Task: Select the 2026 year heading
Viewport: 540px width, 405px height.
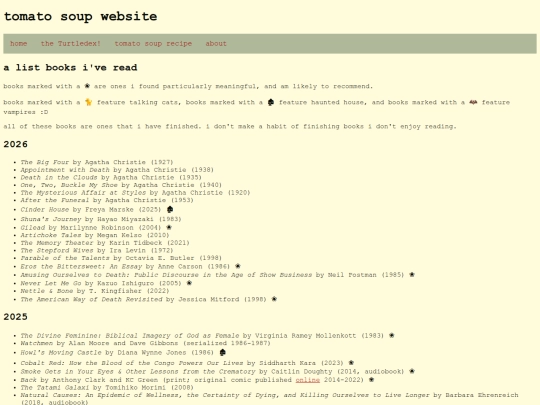Action: coord(15,144)
